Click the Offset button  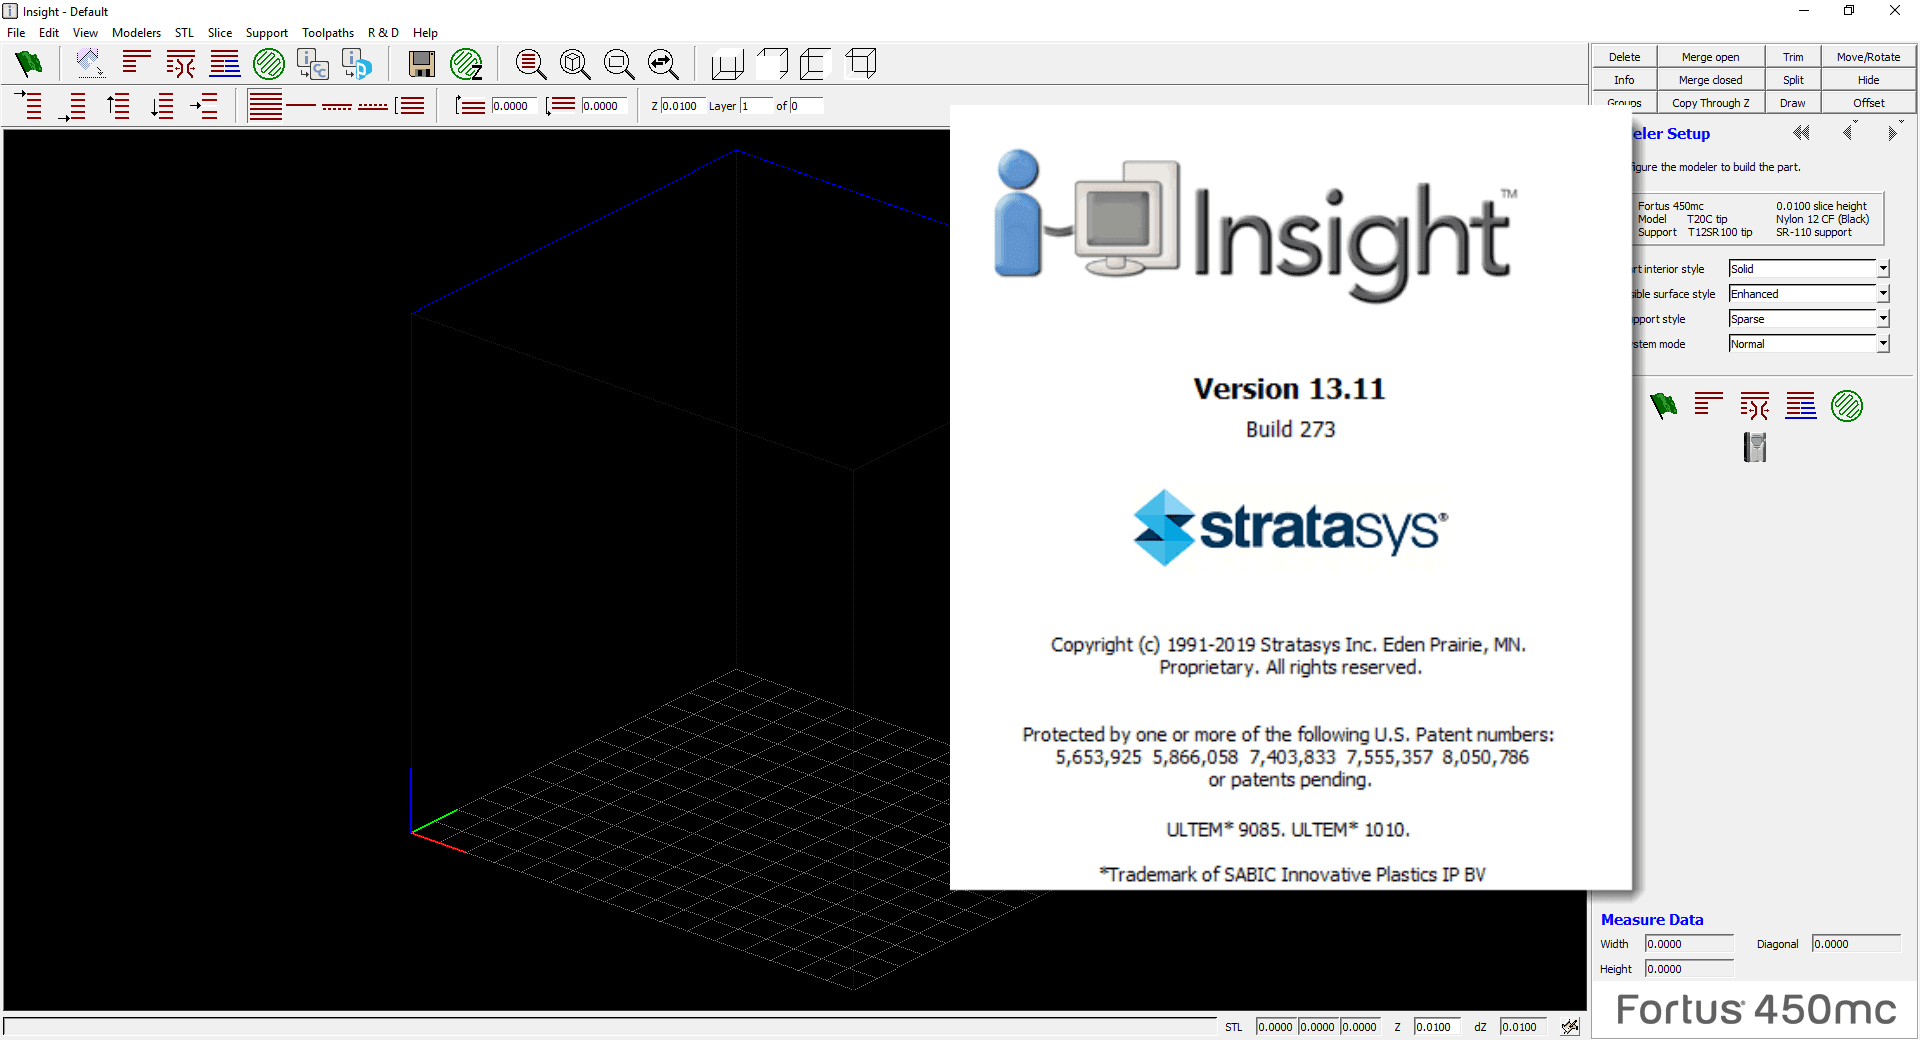pyautogui.click(x=1868, y=103)
